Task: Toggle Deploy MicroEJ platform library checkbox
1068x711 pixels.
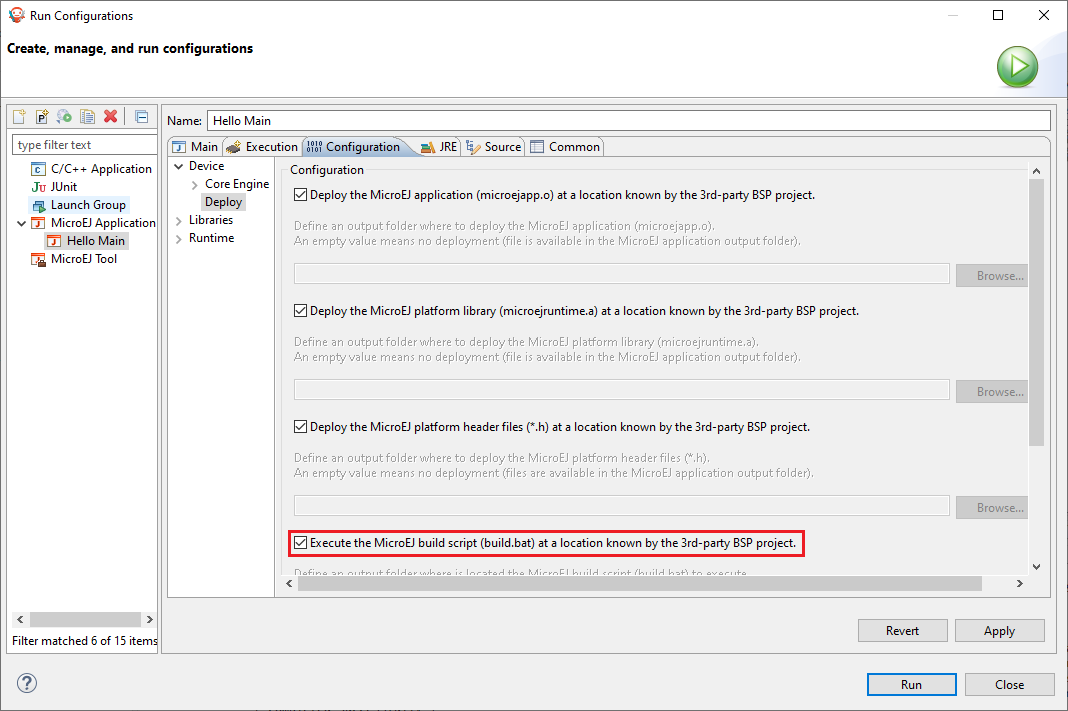Action: tap(300, 311)
